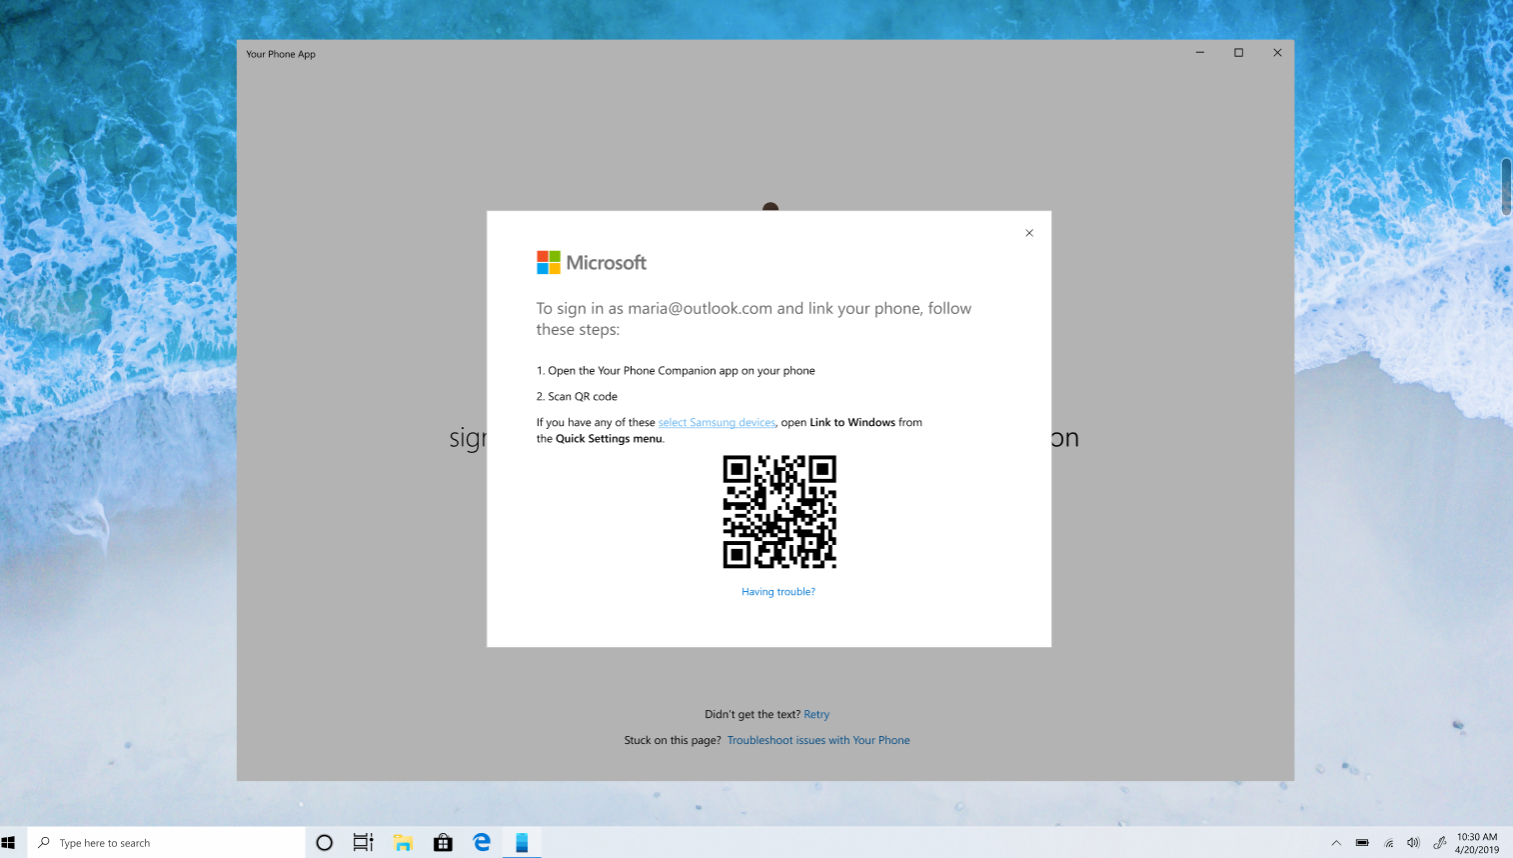Launch Microsoft Edge from the taskbar
The image size is (1513, 858).
point(482,843)
